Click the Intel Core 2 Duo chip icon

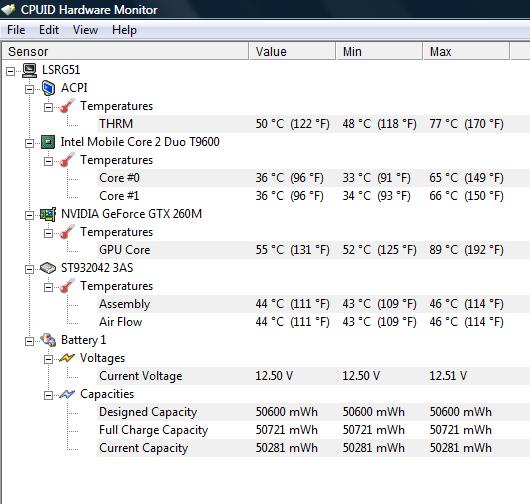click(x=48, y=142)
